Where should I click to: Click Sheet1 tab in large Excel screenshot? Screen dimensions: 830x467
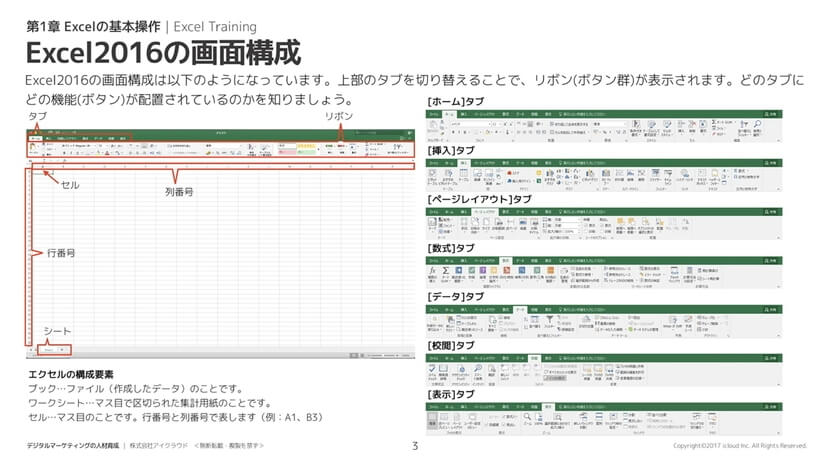[x=48, y=349]
